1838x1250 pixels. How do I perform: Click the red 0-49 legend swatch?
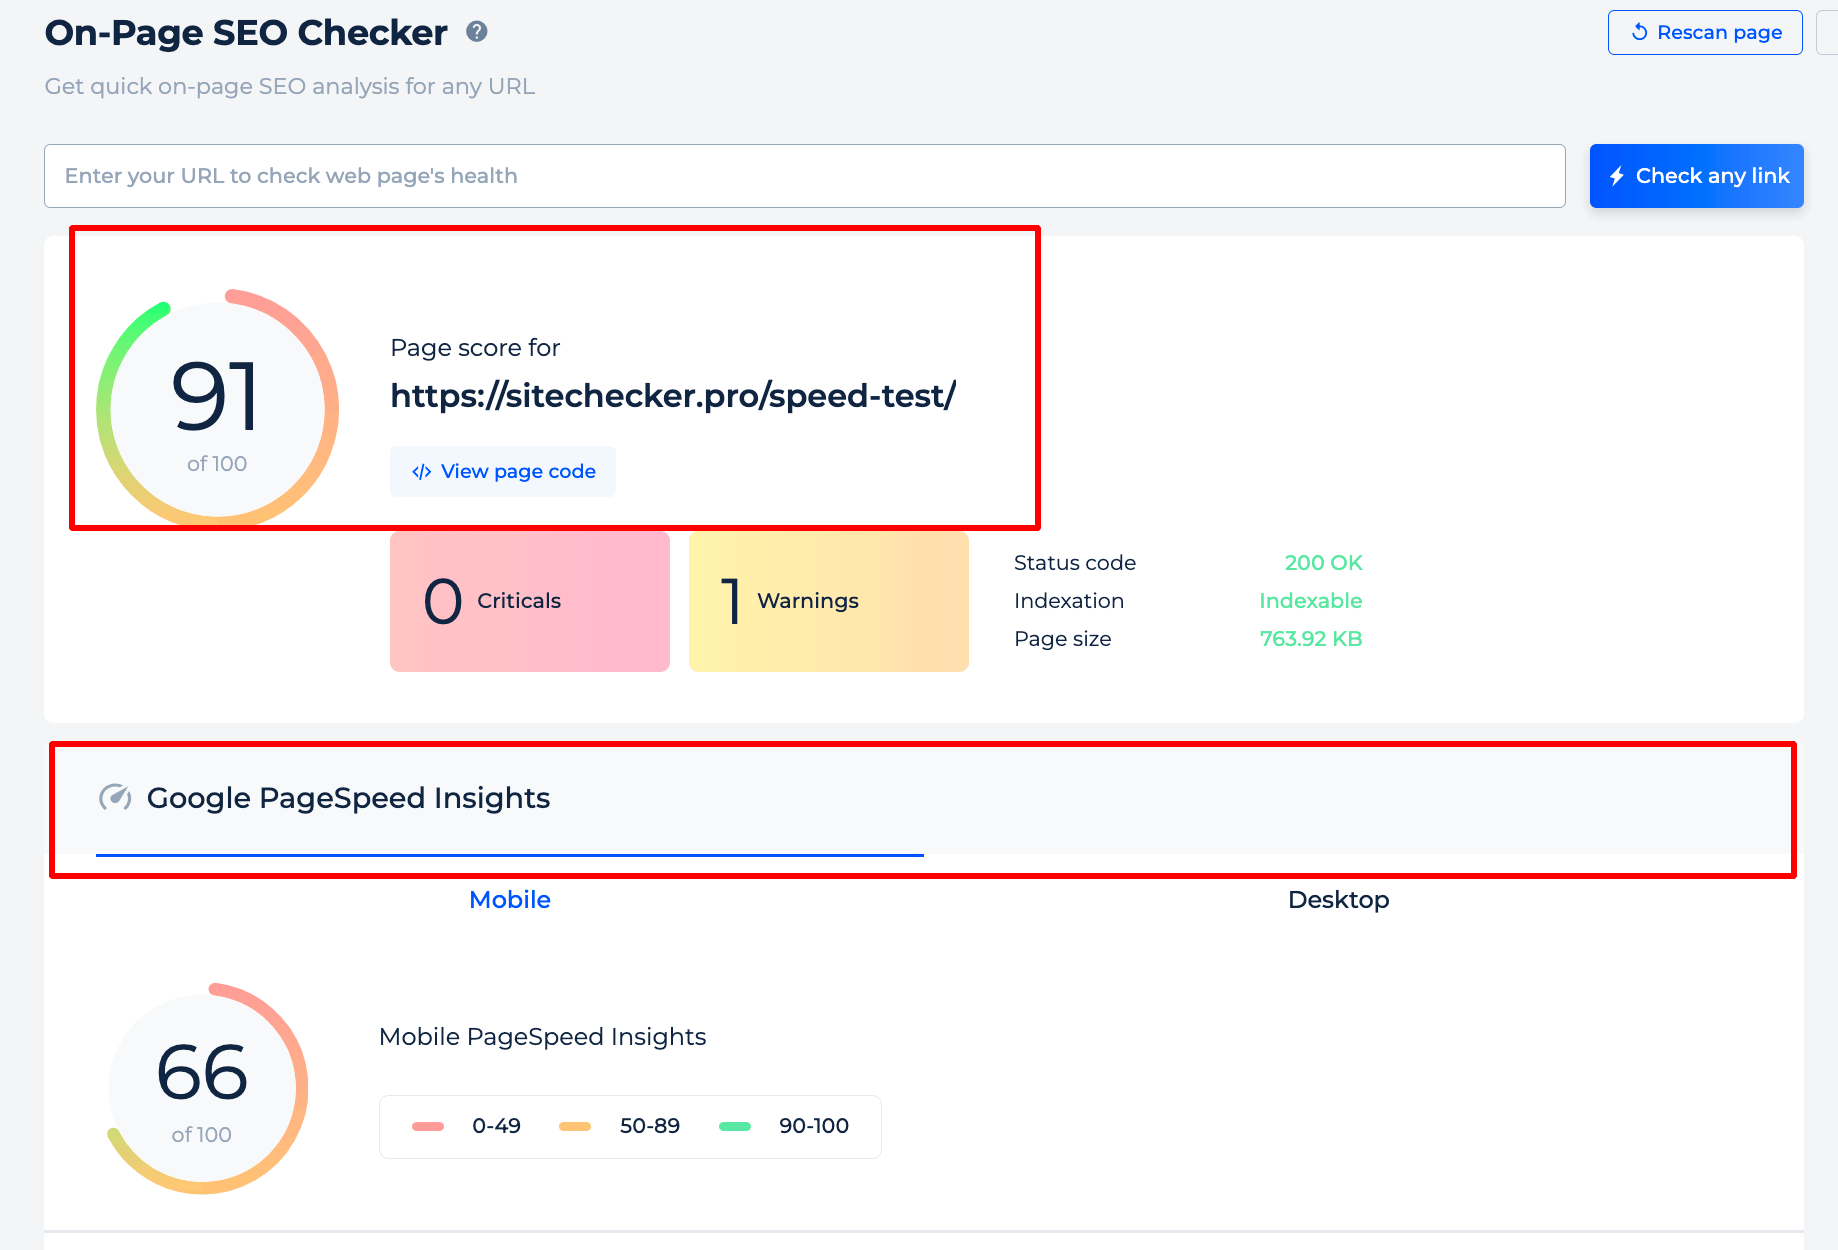coord(428,1126)
